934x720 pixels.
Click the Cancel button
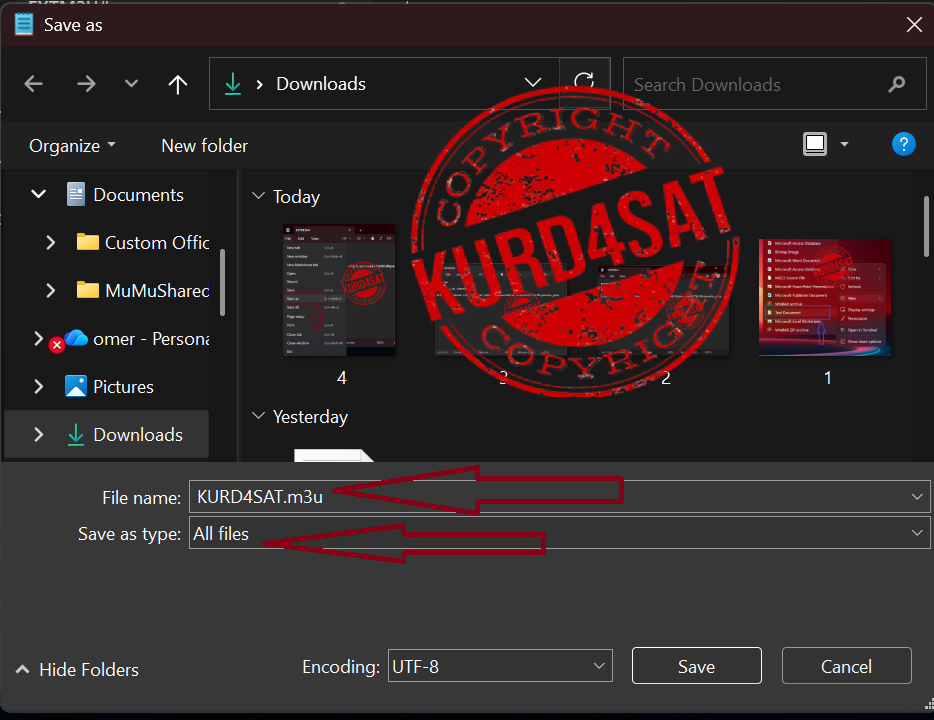(846, 666)
